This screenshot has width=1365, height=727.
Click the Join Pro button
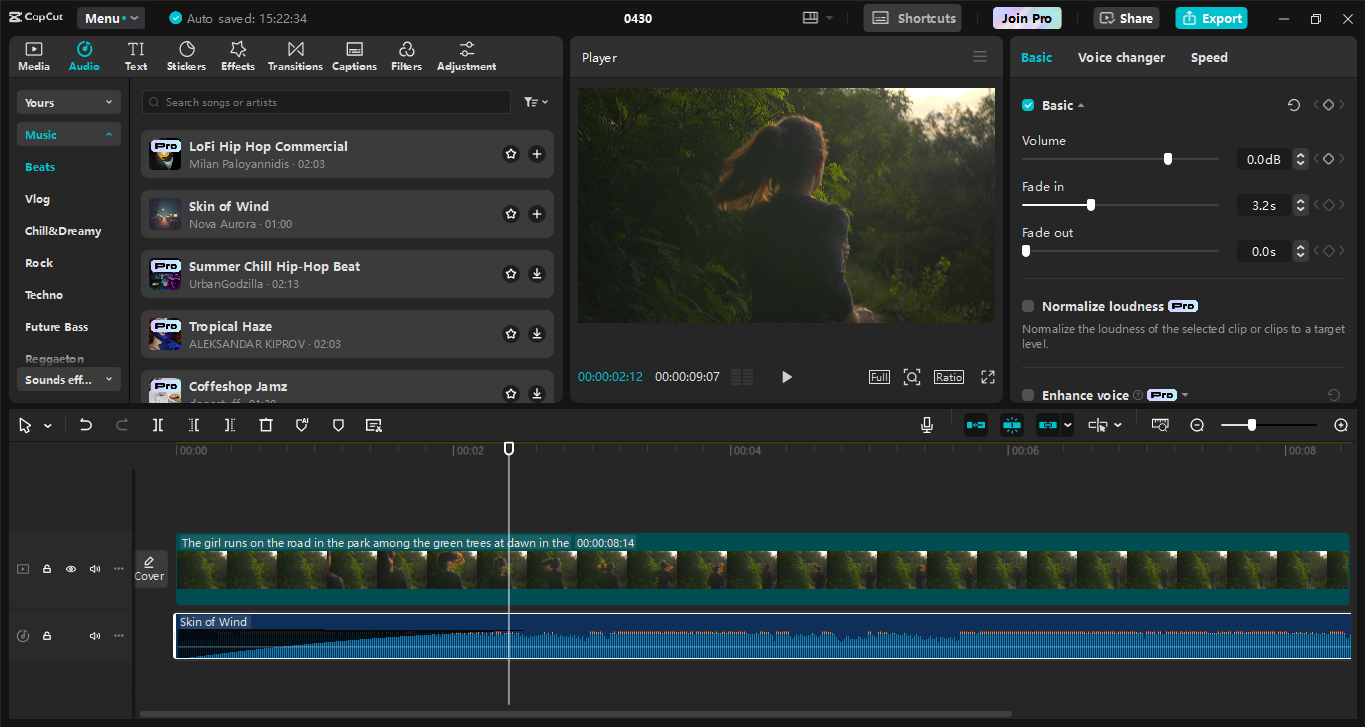1027,18
